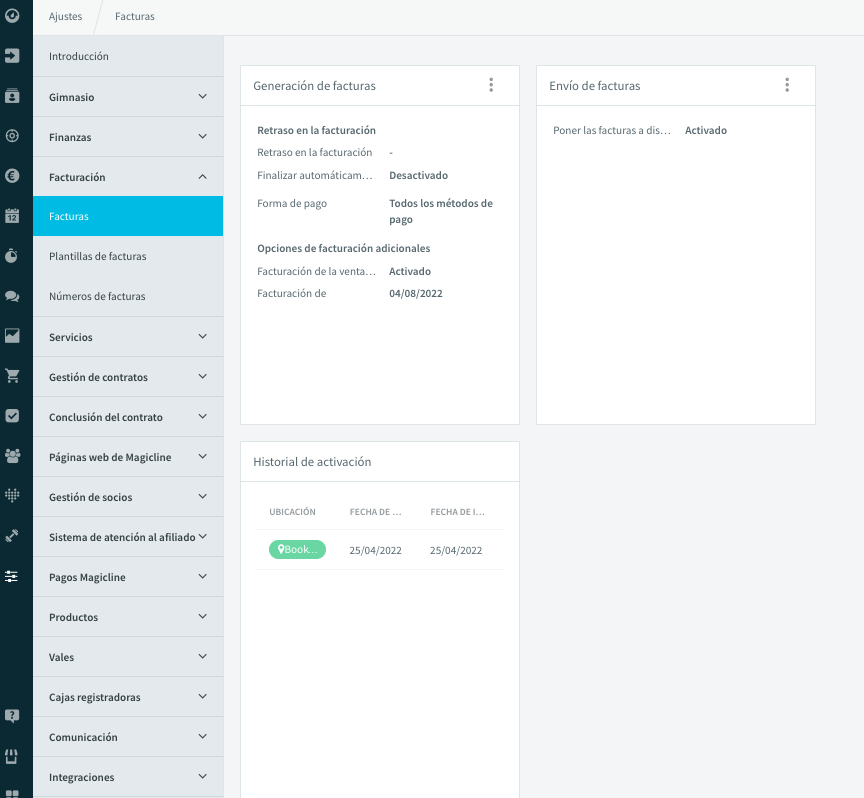Collapse the Facturación section

[x=128, y=177]
